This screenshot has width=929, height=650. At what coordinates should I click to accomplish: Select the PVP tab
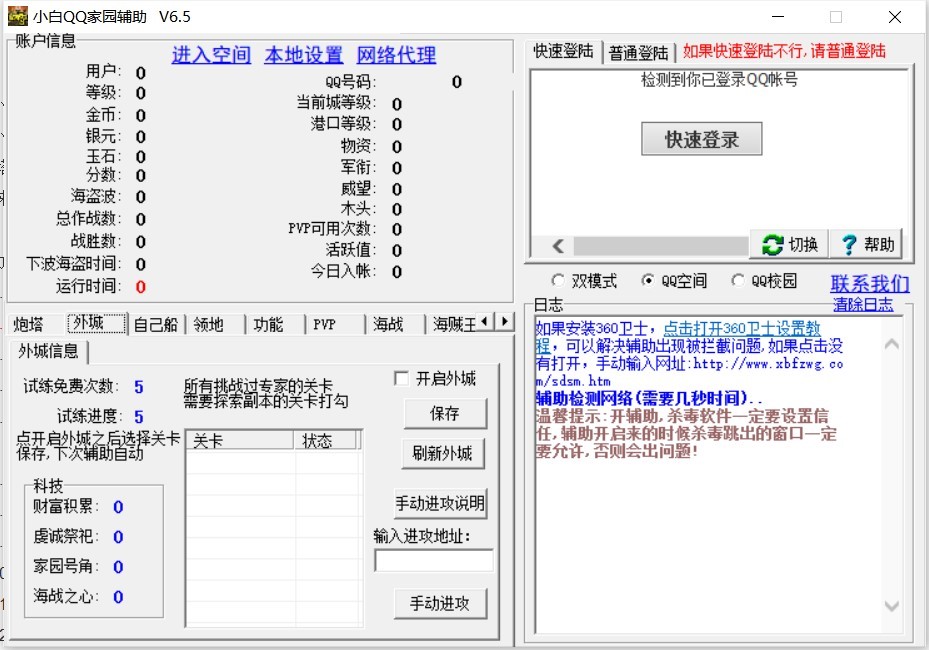(327, 324)
